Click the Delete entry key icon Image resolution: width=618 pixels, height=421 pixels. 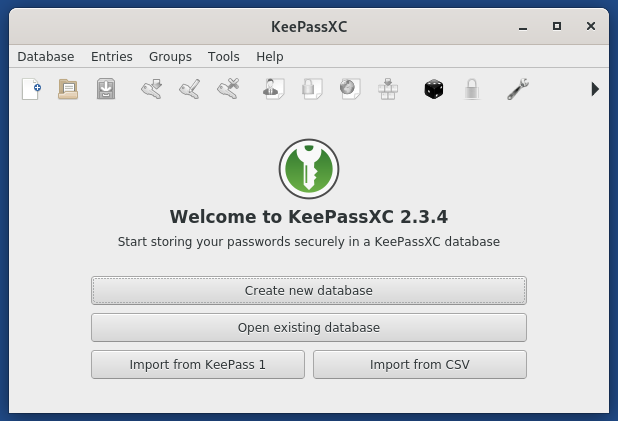coord(228,89)
